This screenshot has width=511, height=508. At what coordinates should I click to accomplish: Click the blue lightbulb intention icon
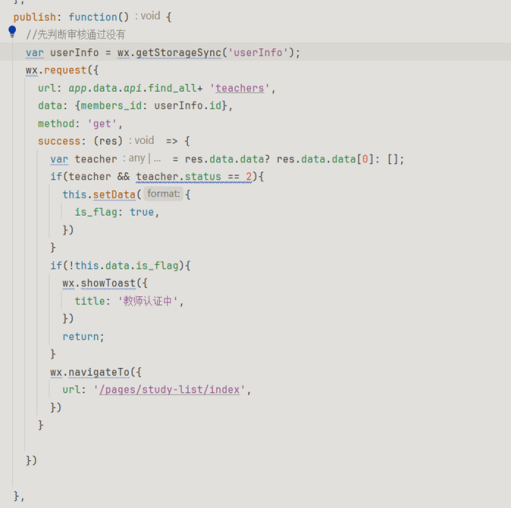pyautogui.click(x=12, y=31)
